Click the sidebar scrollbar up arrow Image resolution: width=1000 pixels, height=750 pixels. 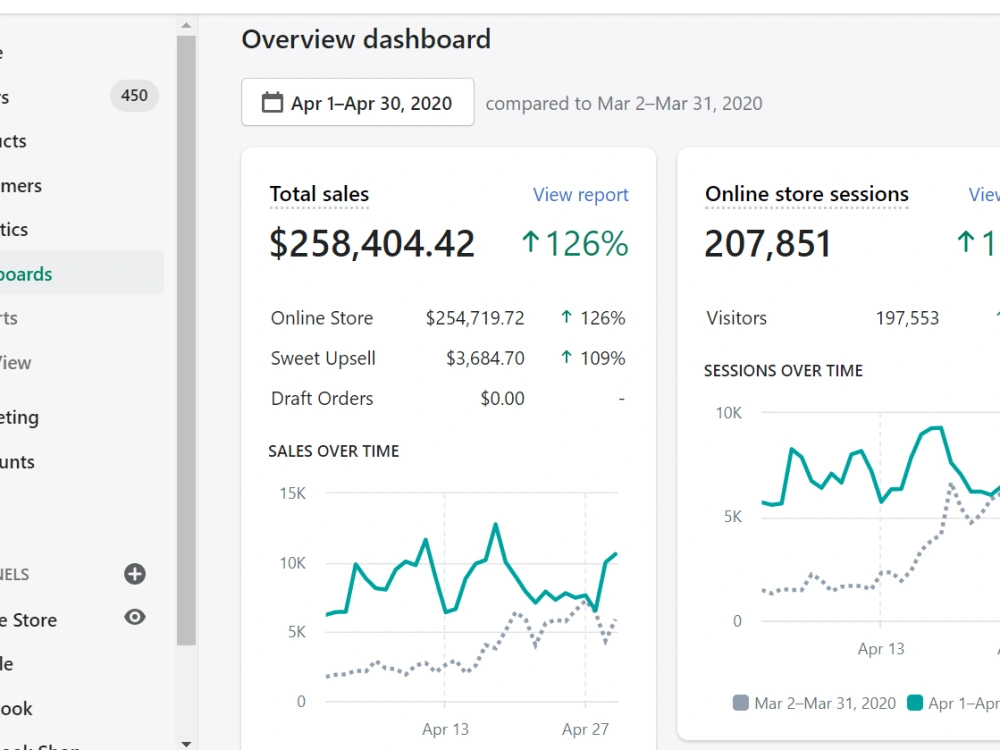(186, 26)
